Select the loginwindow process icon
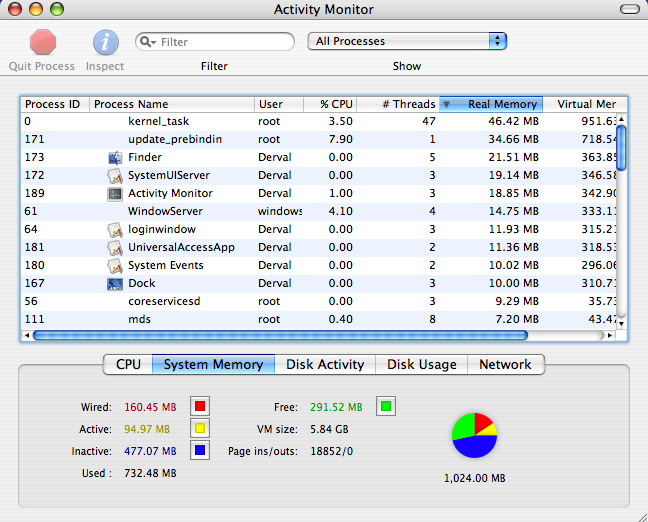Screen dimensions: 648x522 point(115,229)
